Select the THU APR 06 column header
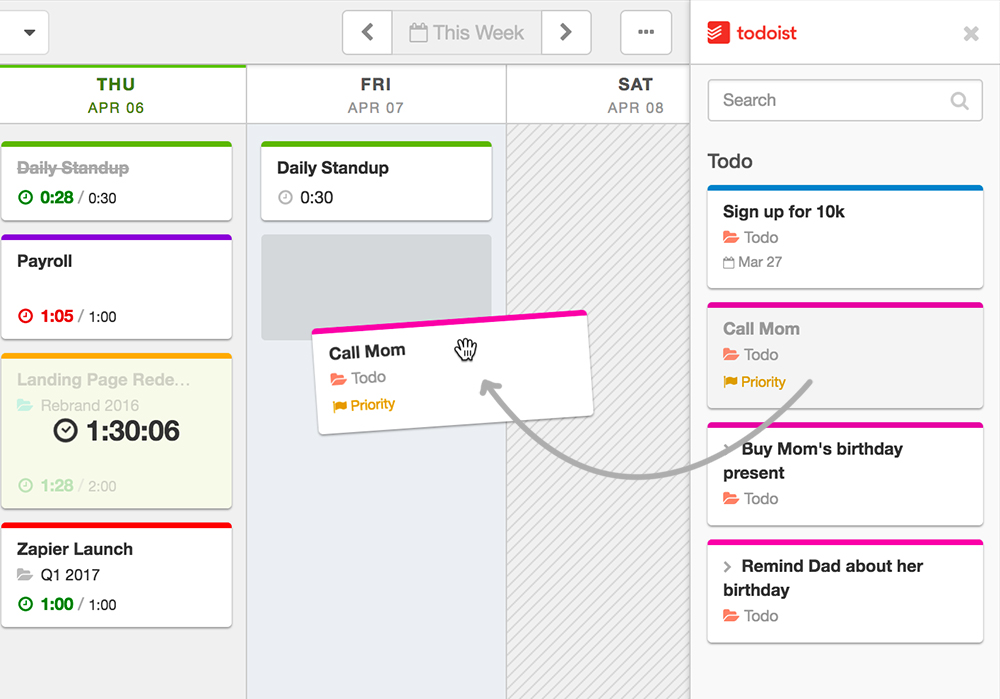Image resolution: width=1000 pixels, height=699 pixels. [116, 95]
